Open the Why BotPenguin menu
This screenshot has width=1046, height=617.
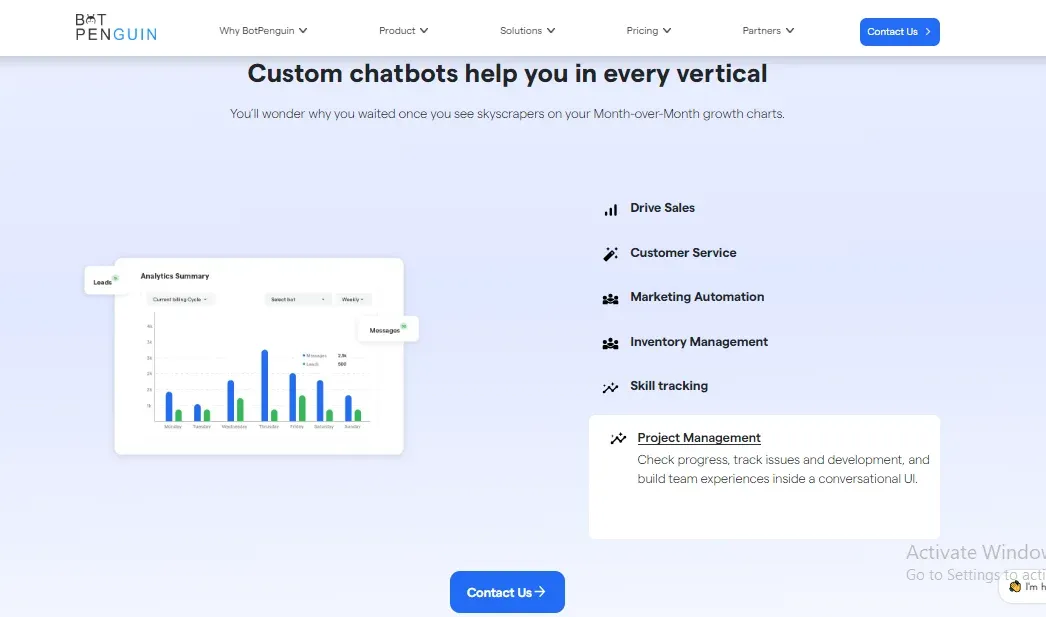pos(263,31)
